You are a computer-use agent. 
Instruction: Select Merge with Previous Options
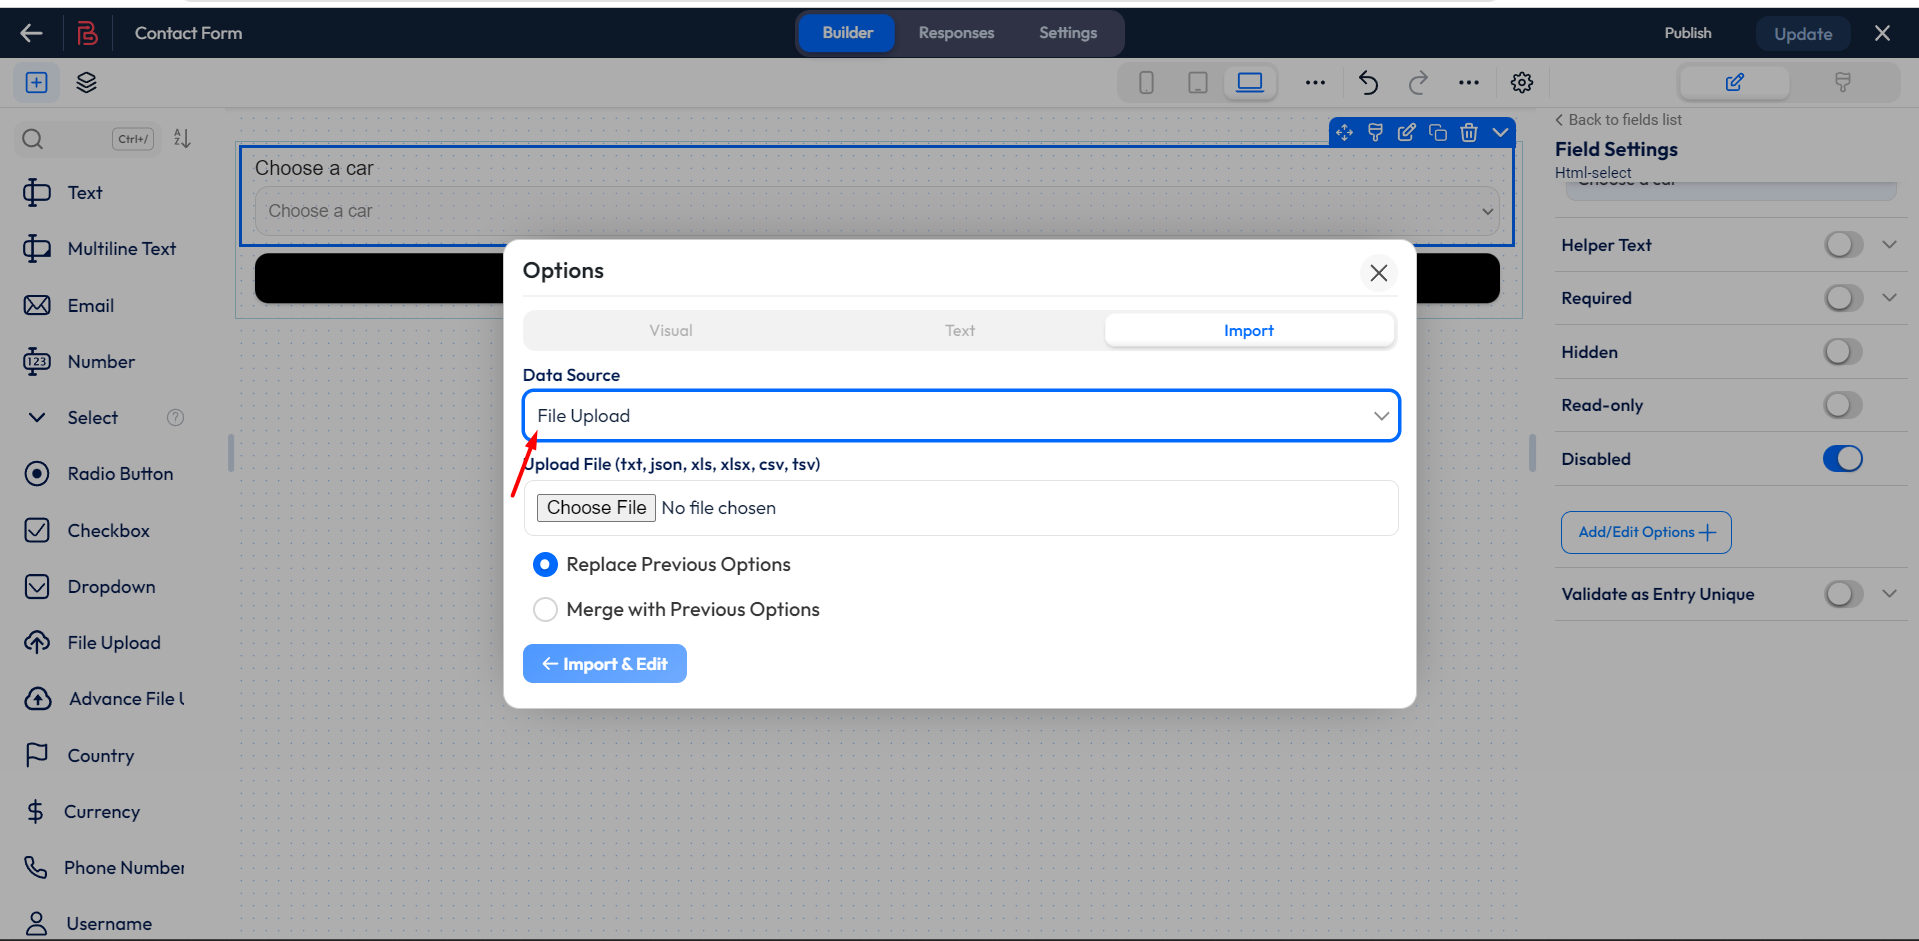click(x=545, y=609)
